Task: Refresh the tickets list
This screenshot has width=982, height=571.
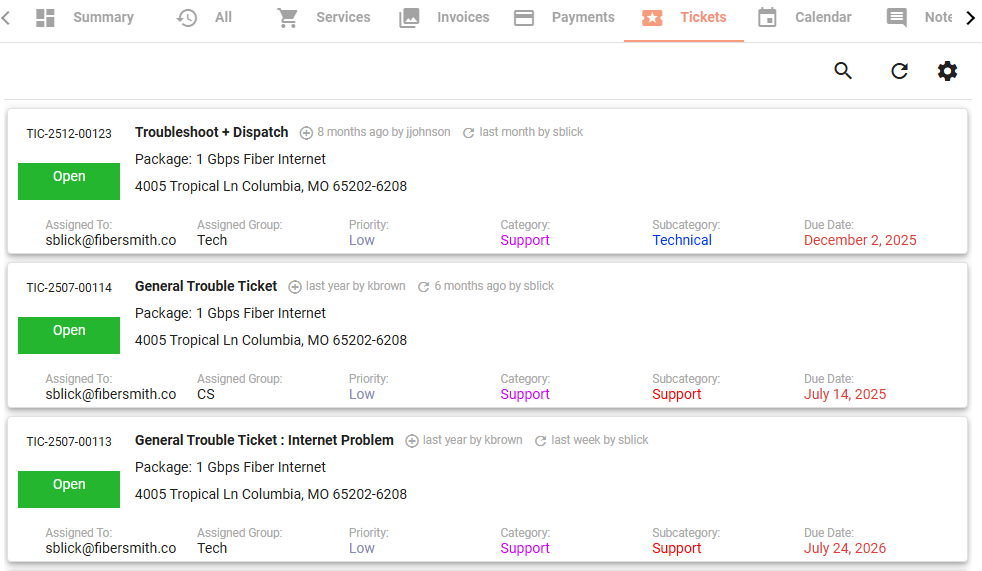Action: coord(899,71)
